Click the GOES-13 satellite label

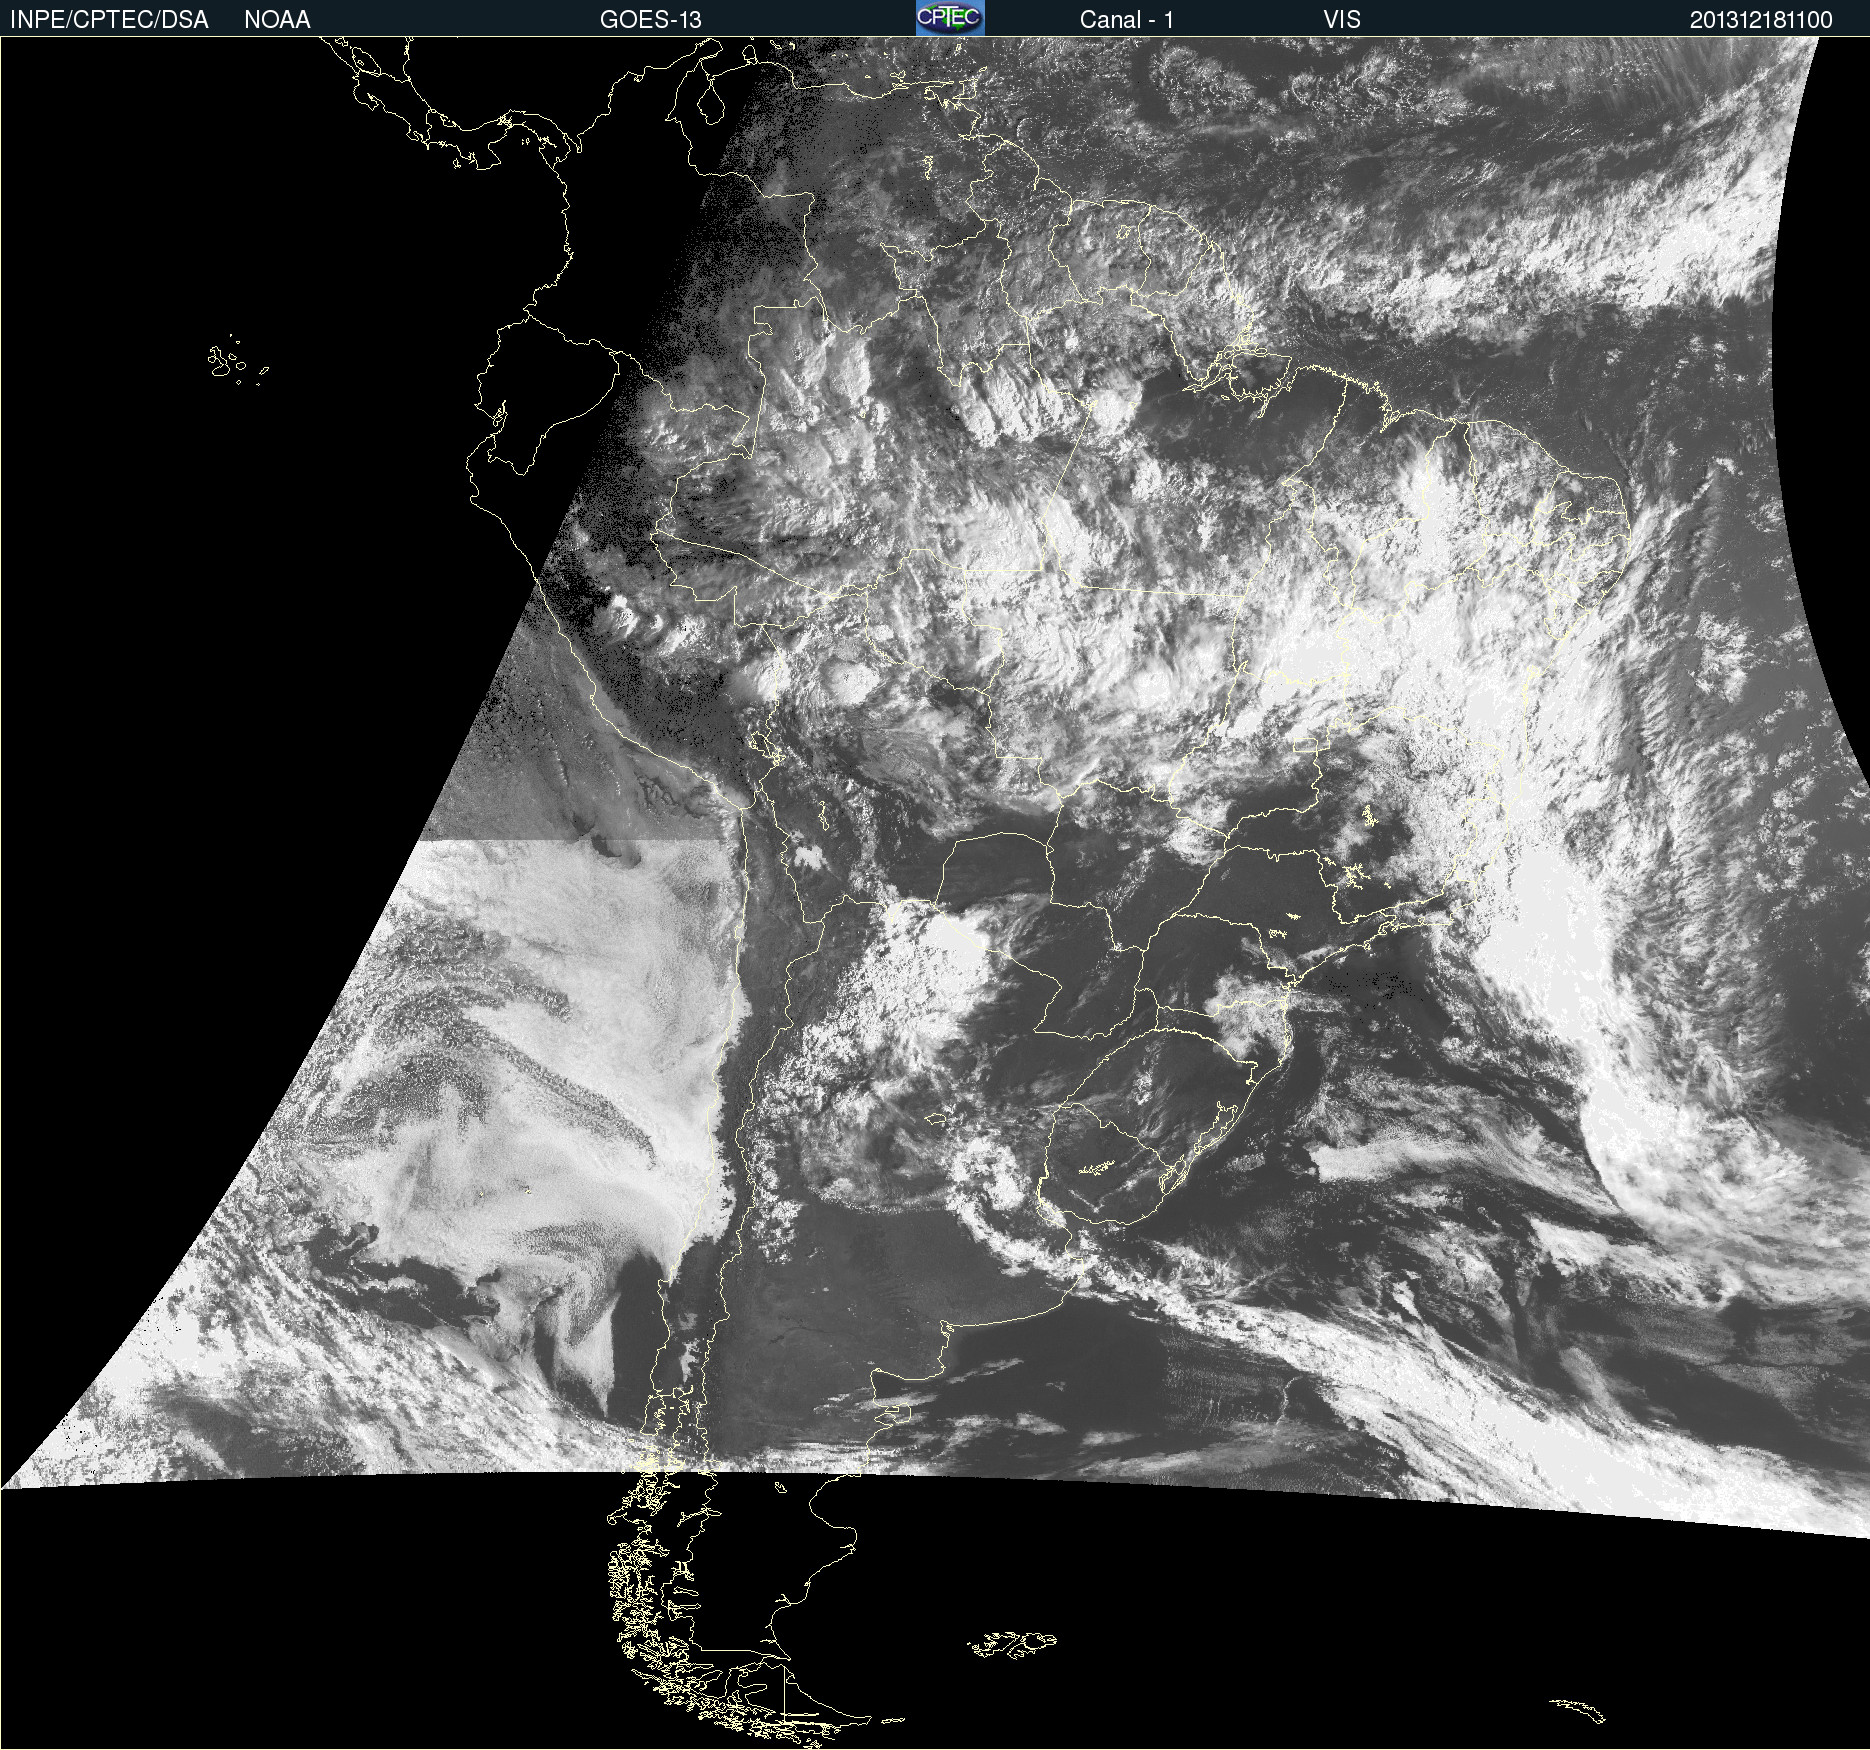(x=651, y=20)
